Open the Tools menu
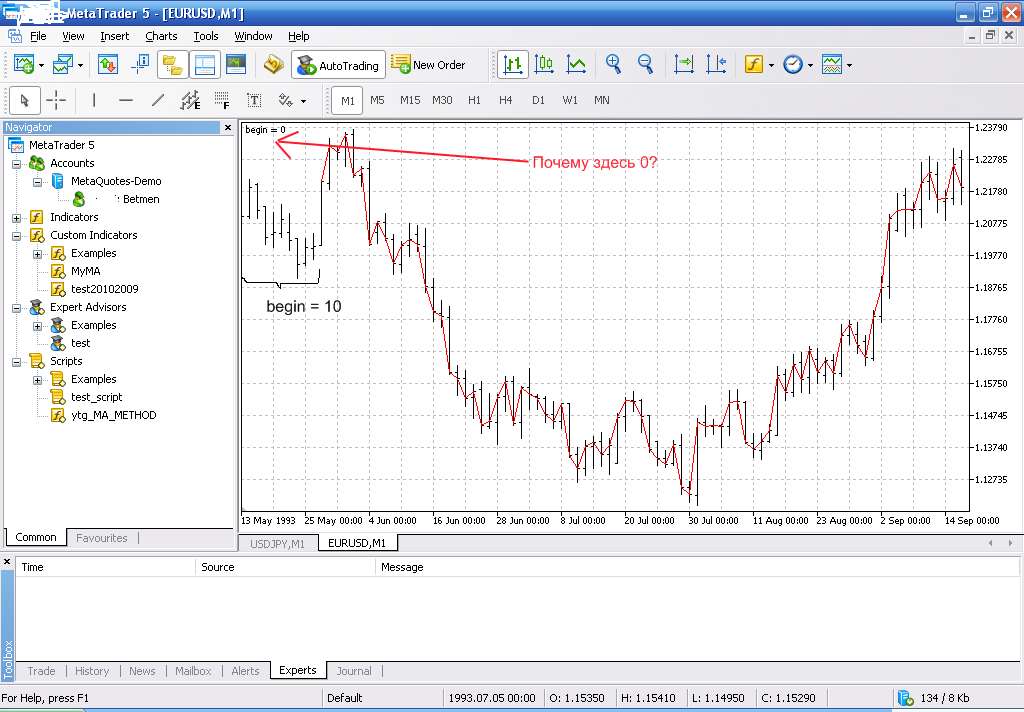 coord(206,36)
